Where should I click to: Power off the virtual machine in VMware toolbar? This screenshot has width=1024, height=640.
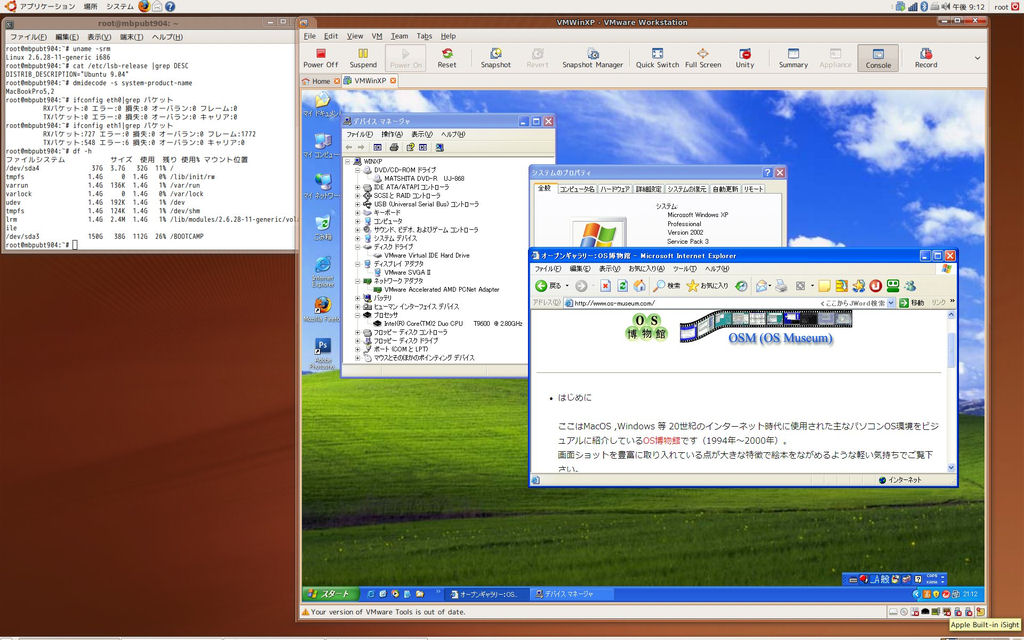click(x=321, y=58)
